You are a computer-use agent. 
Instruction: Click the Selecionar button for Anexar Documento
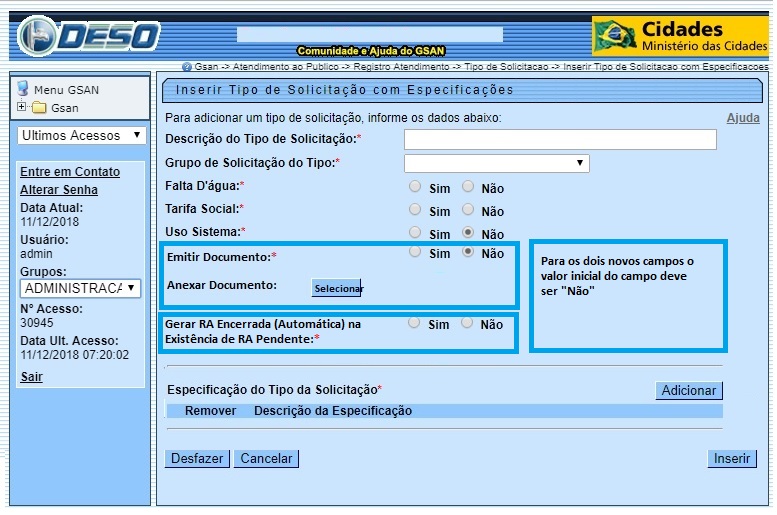(336, 288)
